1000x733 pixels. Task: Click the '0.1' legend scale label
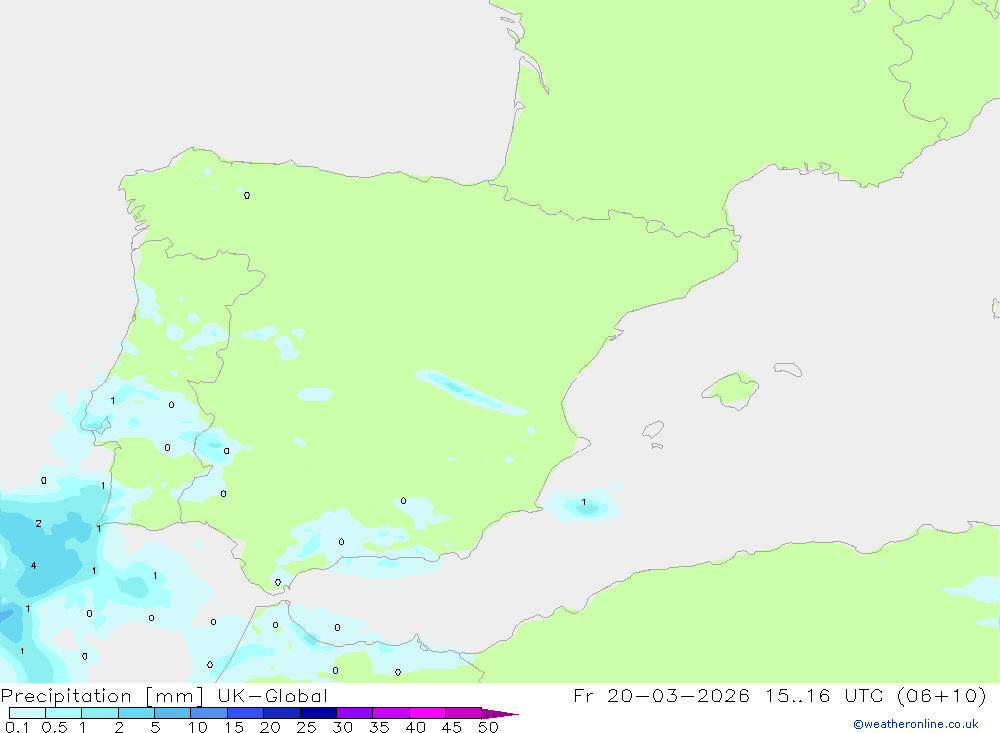click(x=17, y=727)
